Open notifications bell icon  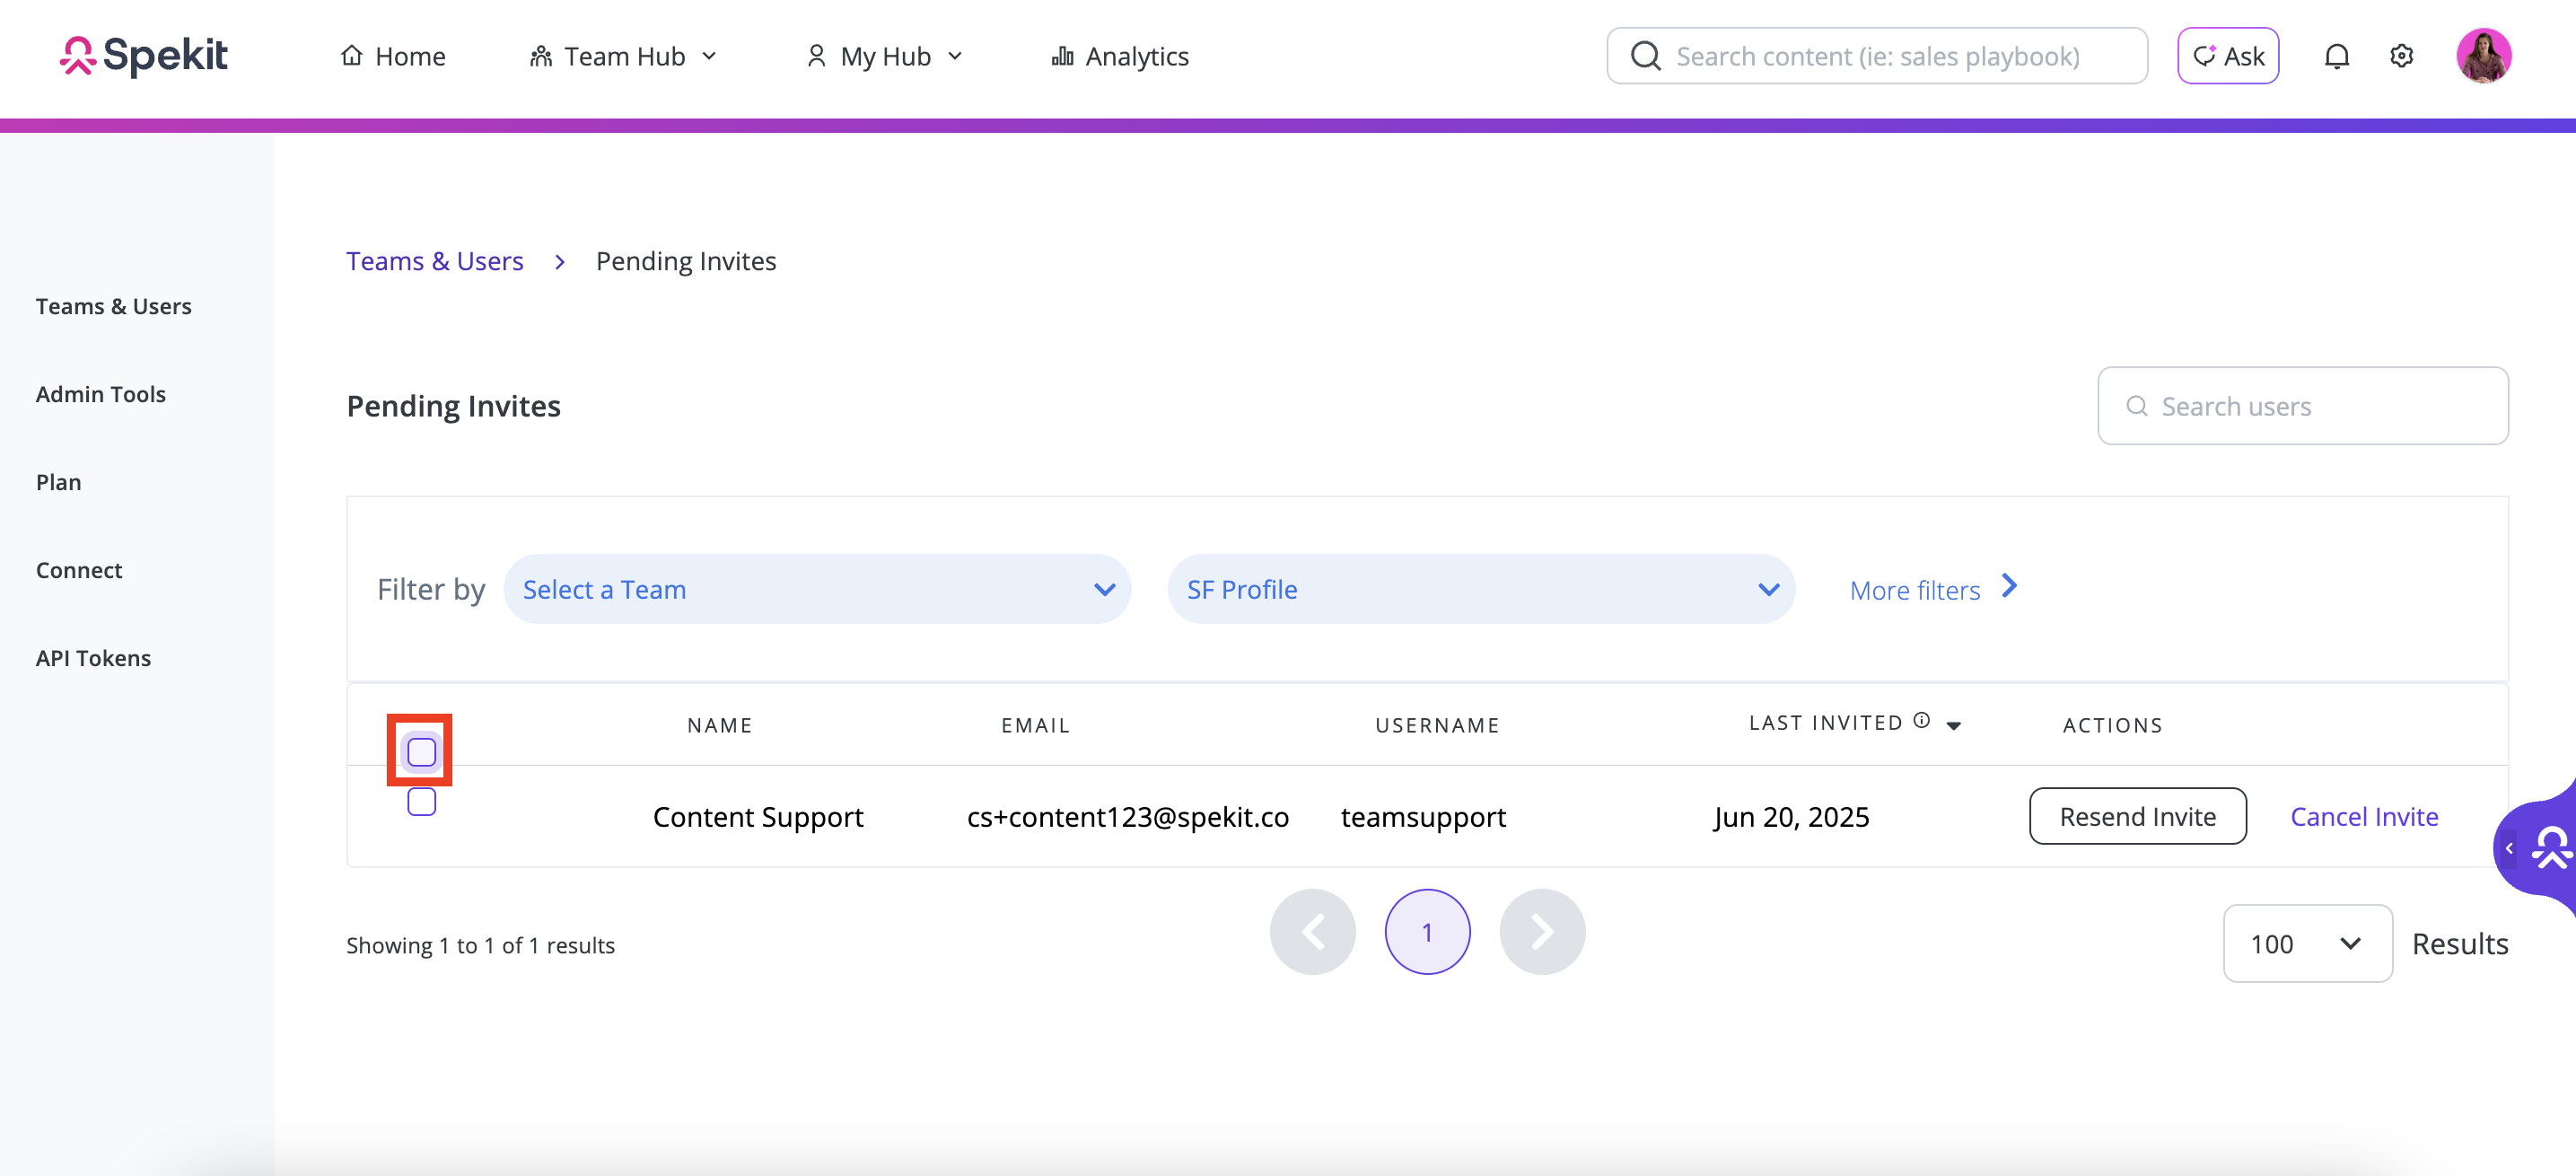click(x=2336, y=56)
